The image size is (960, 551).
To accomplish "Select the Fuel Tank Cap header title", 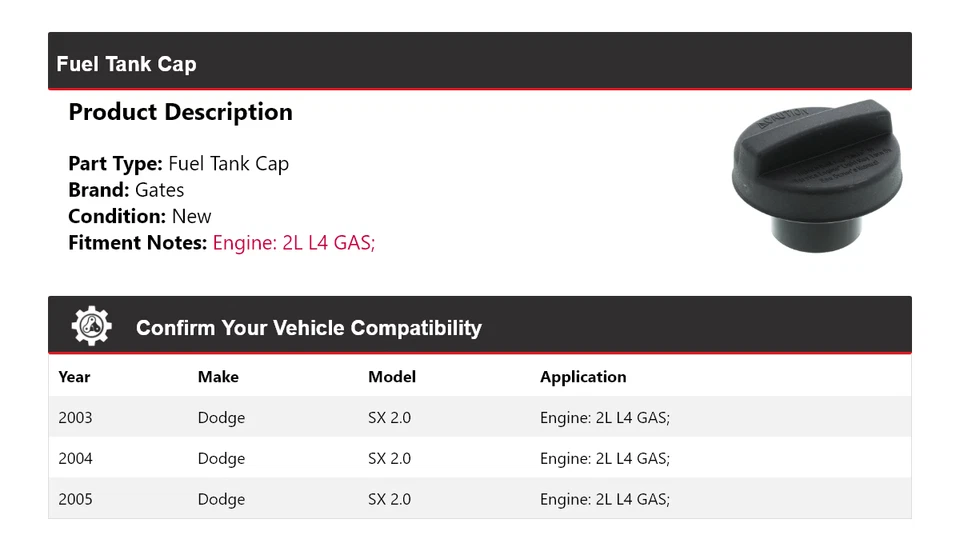I will 126,64.
